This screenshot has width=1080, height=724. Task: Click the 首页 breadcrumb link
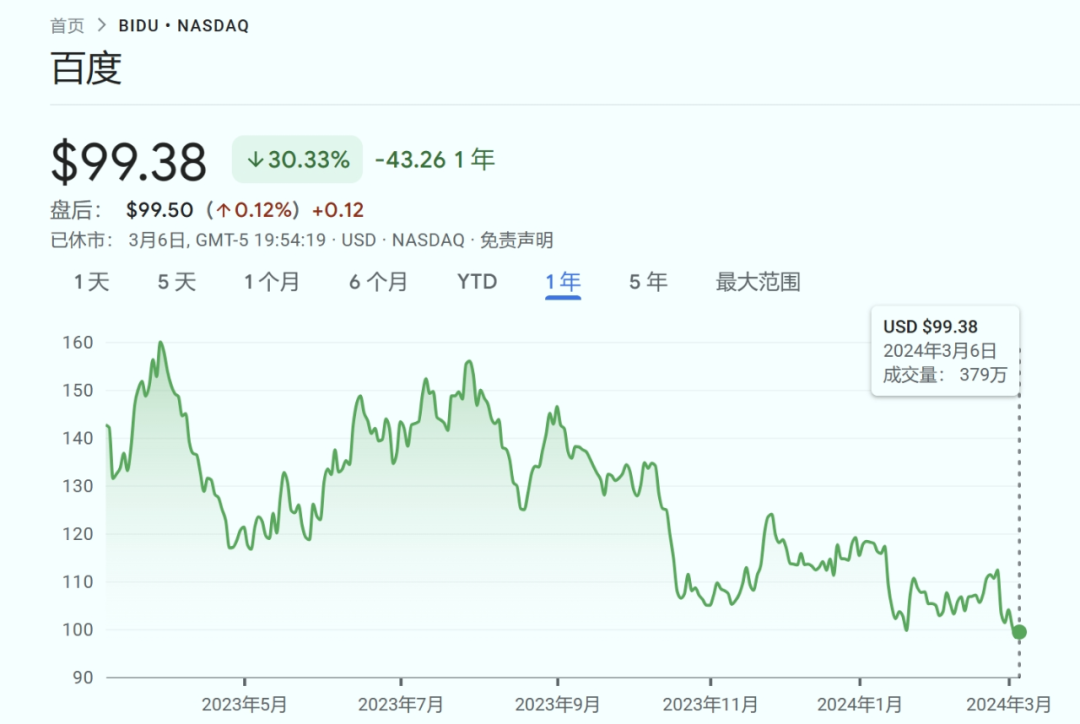point(68,26)
